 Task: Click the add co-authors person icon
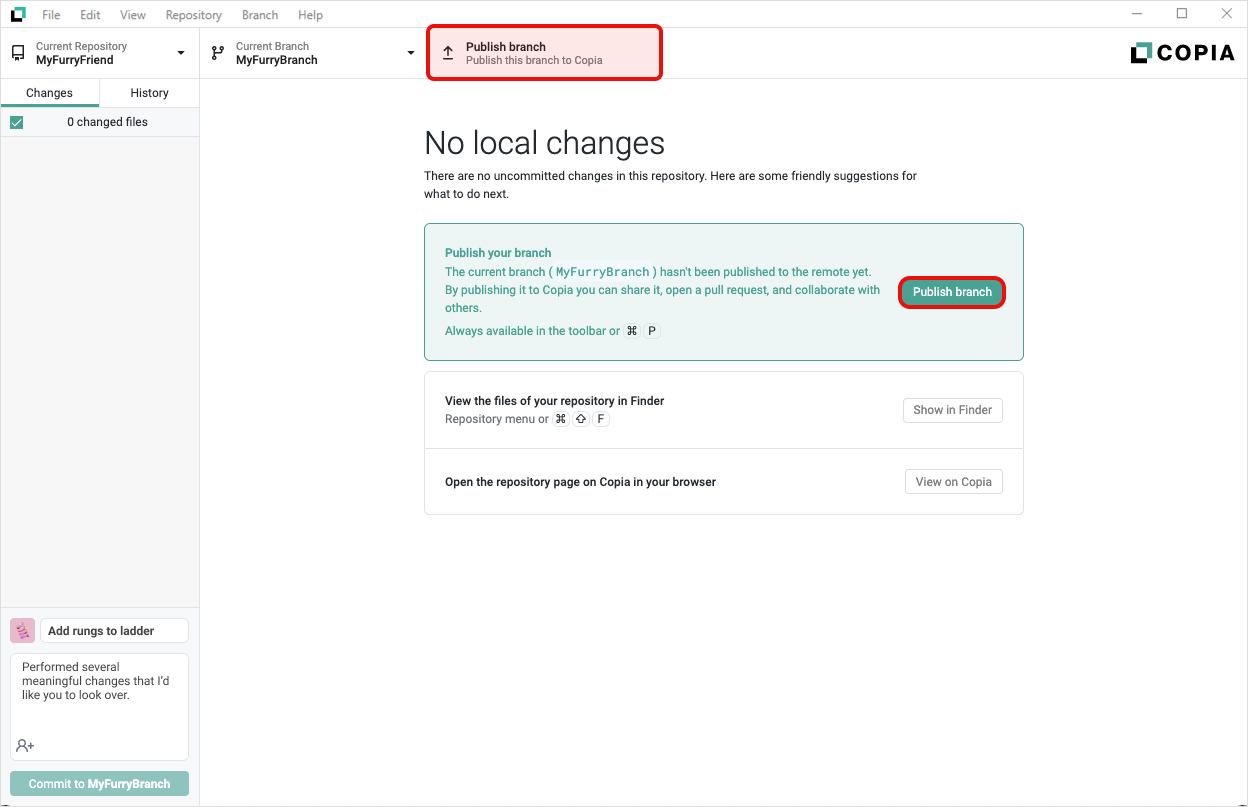tap(25, 746)
